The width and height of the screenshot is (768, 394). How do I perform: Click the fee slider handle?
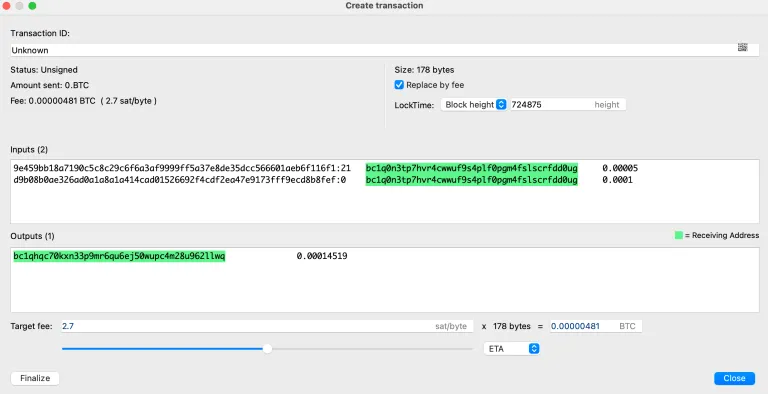(x=267, y=348)
